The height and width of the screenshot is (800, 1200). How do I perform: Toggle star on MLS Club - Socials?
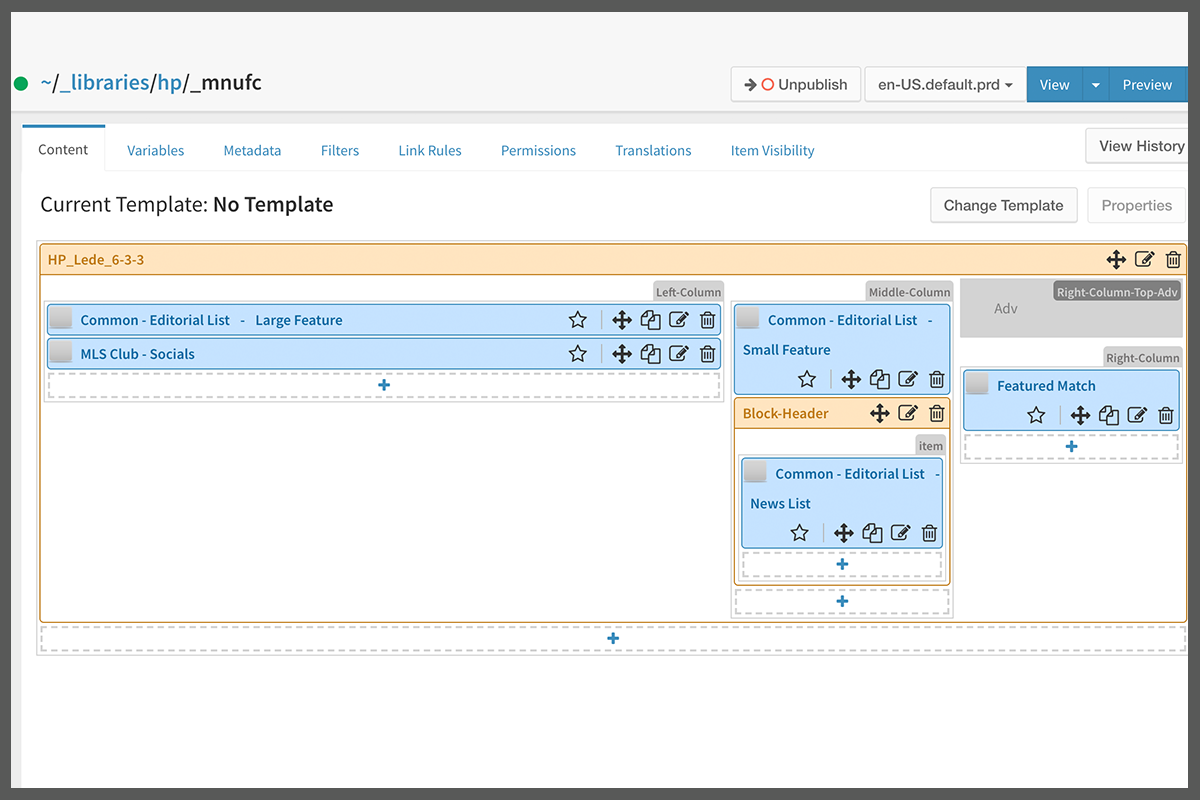coord(577,354)
